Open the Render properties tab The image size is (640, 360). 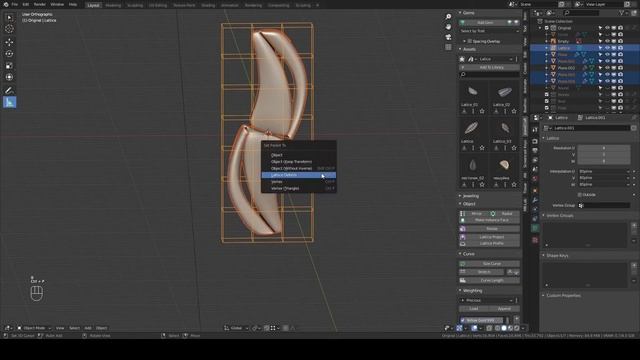click(535, 141)
